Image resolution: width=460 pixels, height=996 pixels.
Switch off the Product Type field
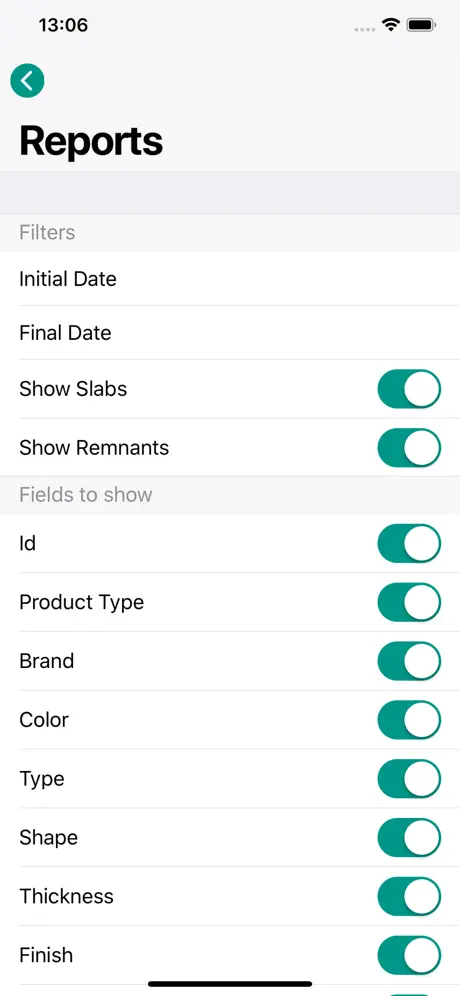coord(409,602)
